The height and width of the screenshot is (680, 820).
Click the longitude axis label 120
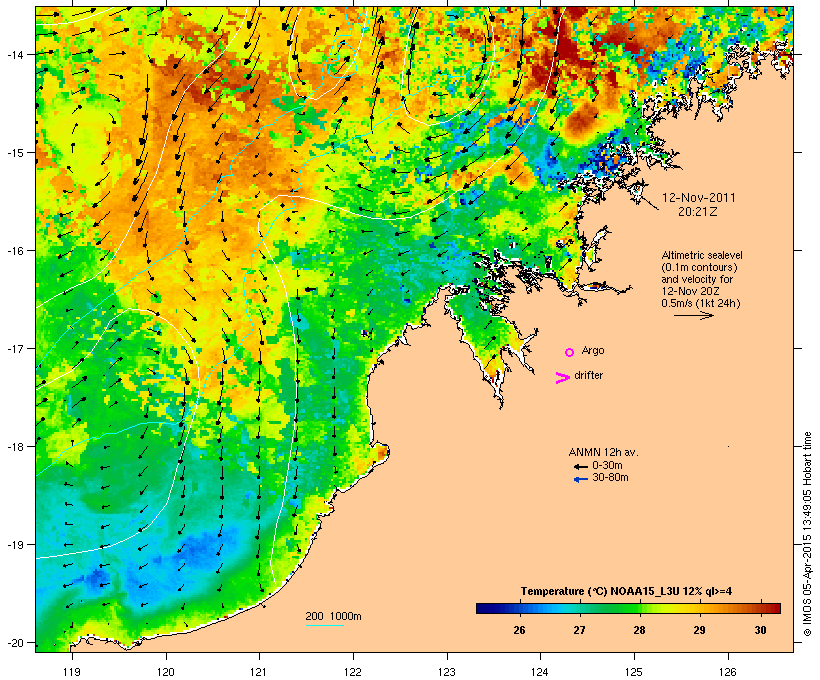click(166, 672)
